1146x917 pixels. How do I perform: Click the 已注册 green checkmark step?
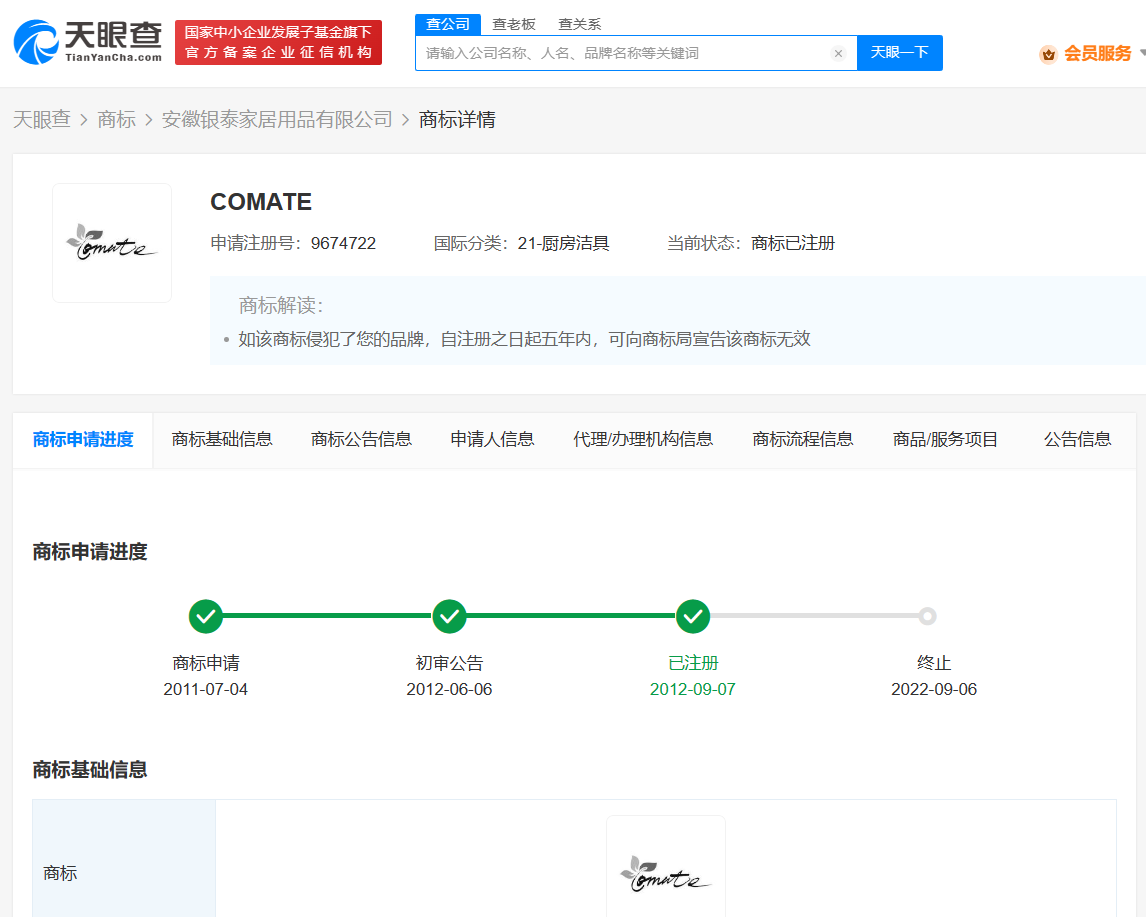point(693,617)
